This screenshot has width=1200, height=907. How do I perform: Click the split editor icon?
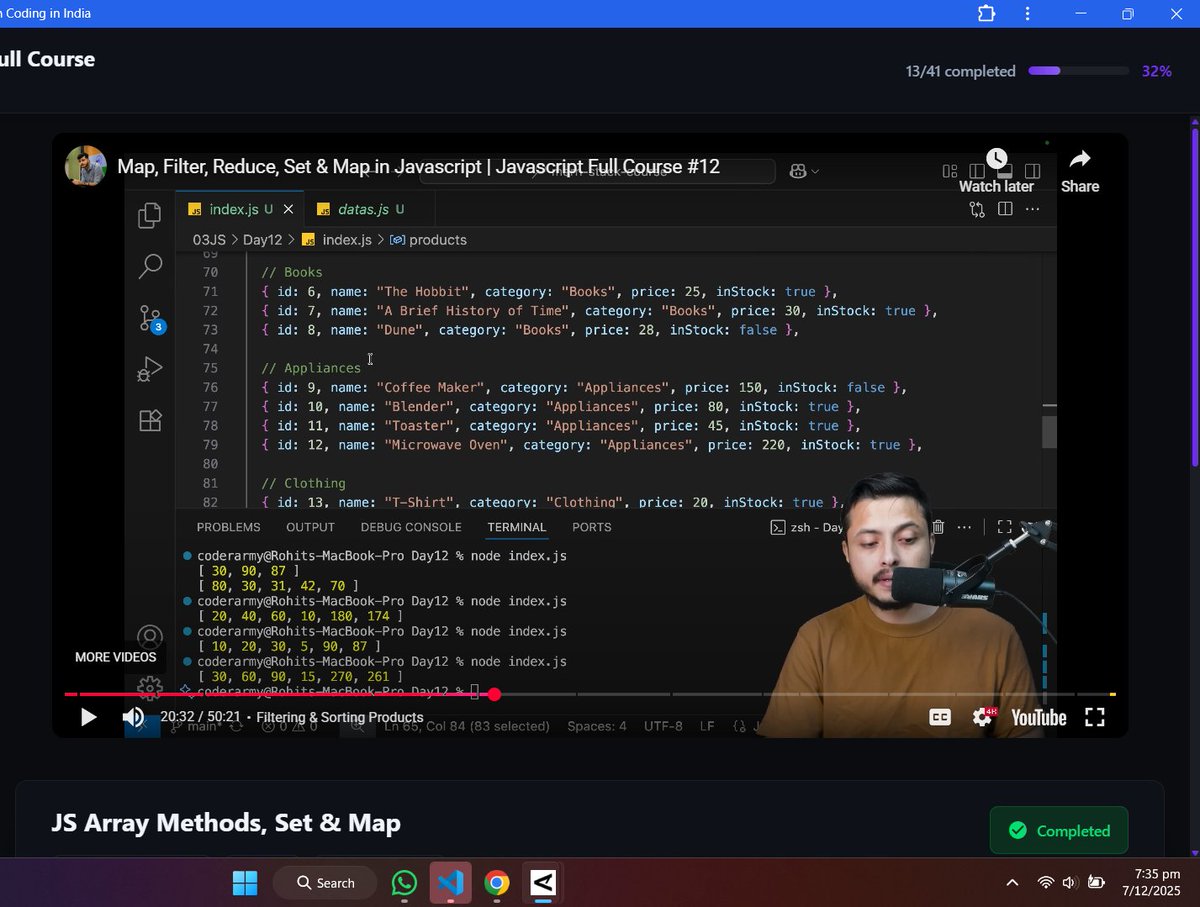[x=1005, y=209]
